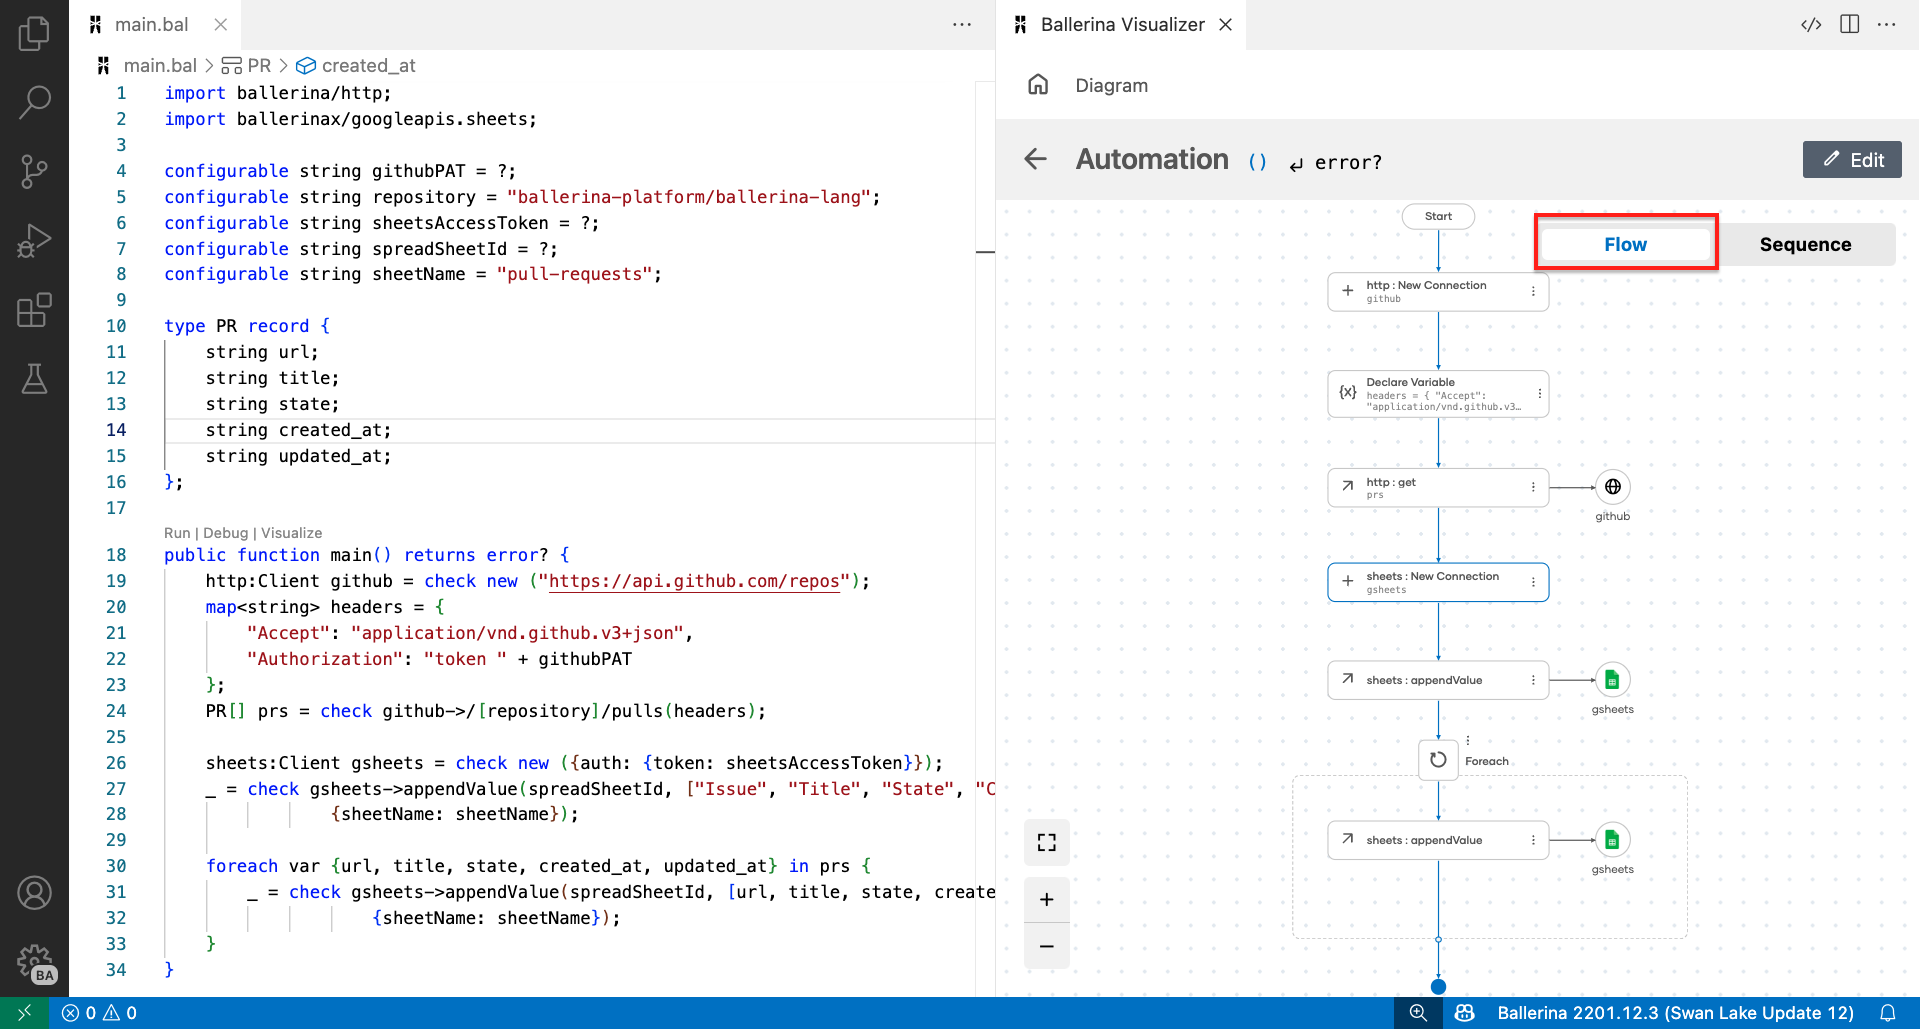Click main.bal in the breadcrumb
The height and width of the screenshot is (1029, 1920).
160,65
